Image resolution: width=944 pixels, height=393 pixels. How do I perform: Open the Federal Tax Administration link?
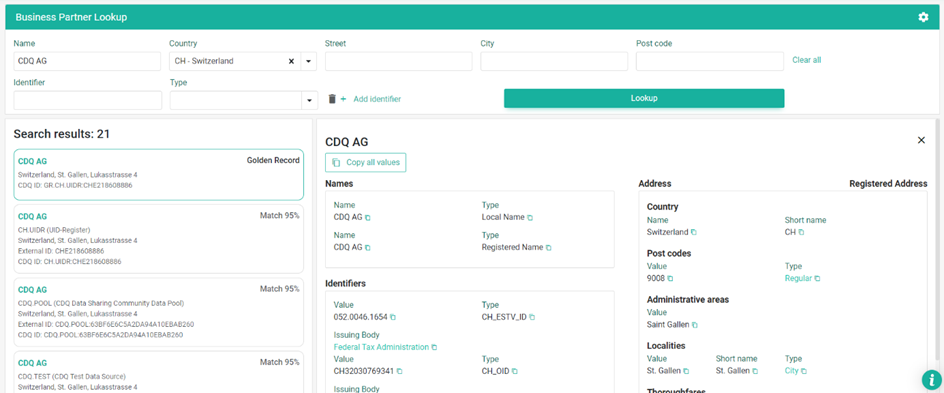(381, 347)
